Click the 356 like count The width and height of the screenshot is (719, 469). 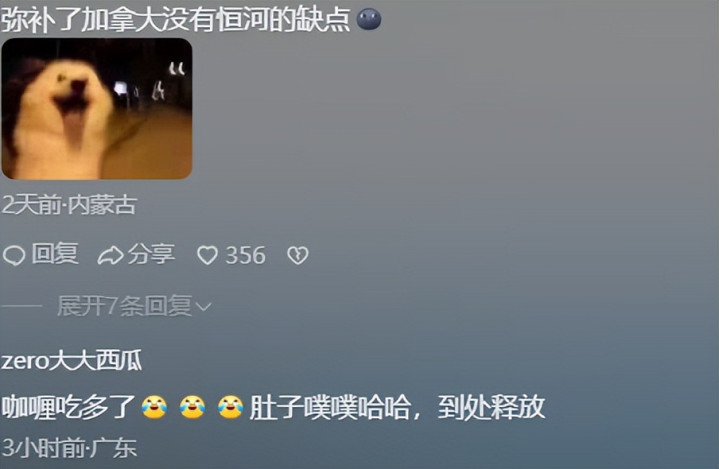(x=246, y=255)
